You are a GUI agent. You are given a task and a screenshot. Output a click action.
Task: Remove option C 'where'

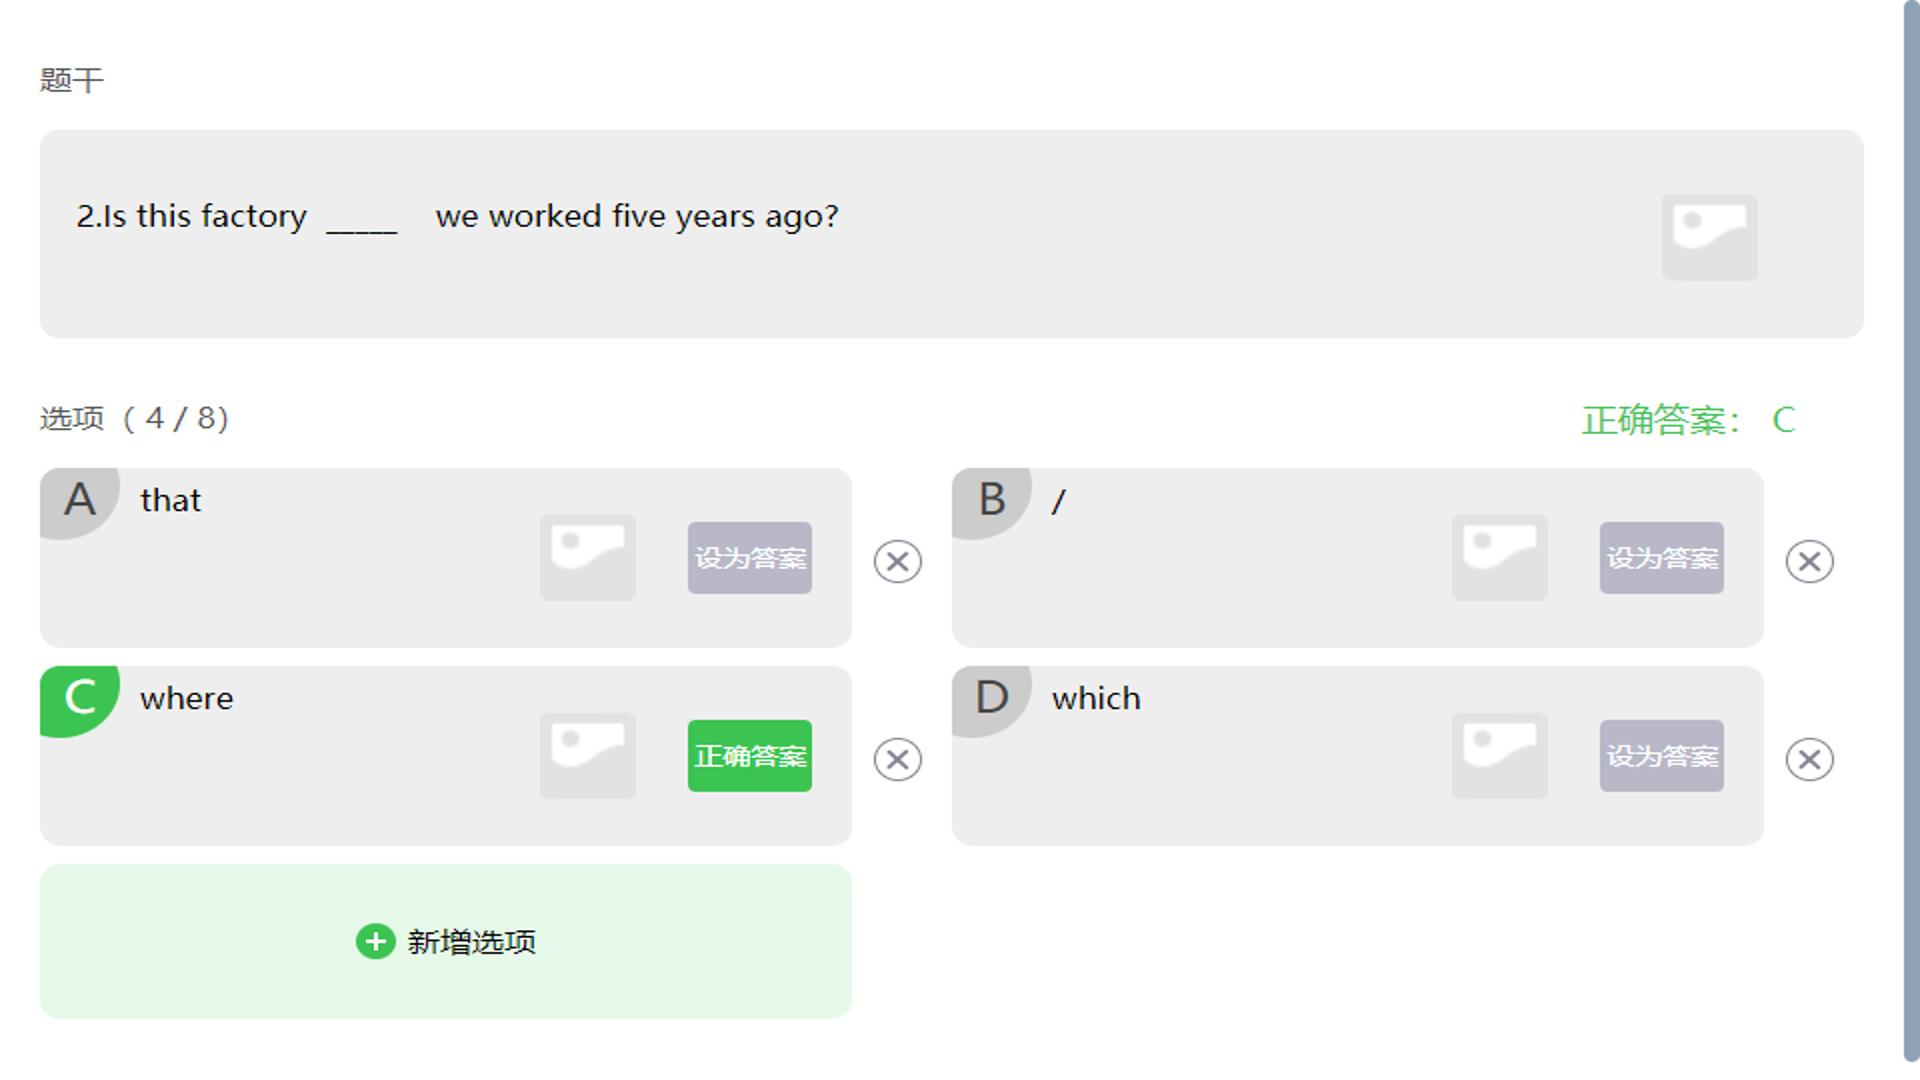898,759
